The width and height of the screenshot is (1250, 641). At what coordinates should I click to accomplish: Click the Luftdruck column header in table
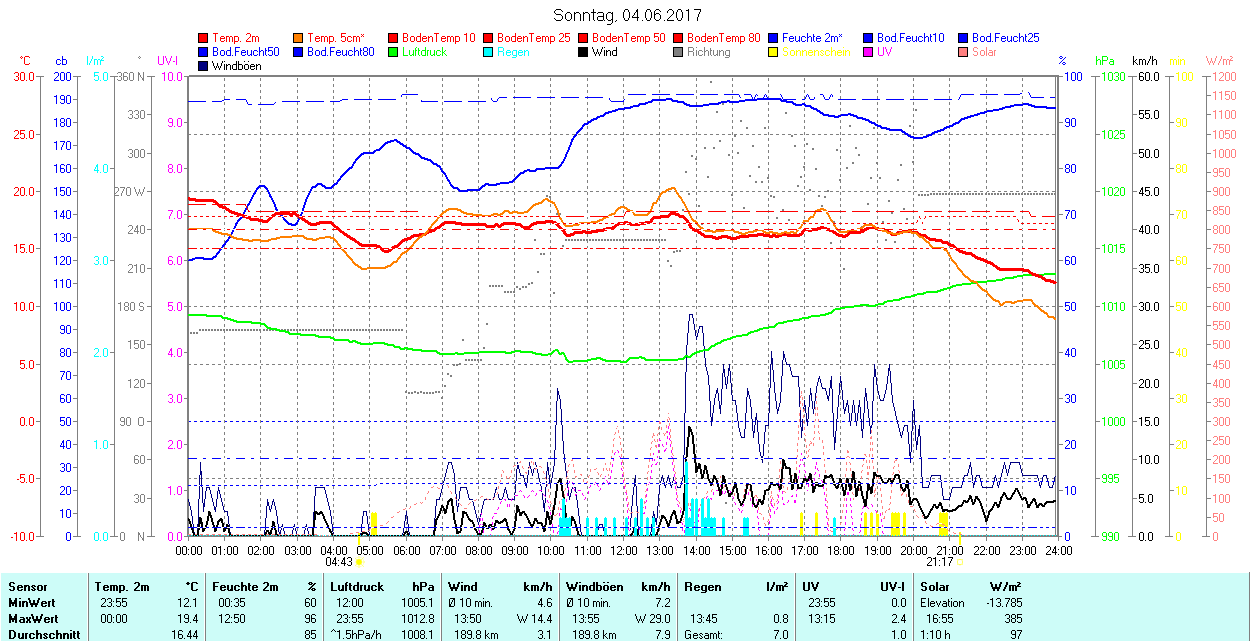[356, 587]
